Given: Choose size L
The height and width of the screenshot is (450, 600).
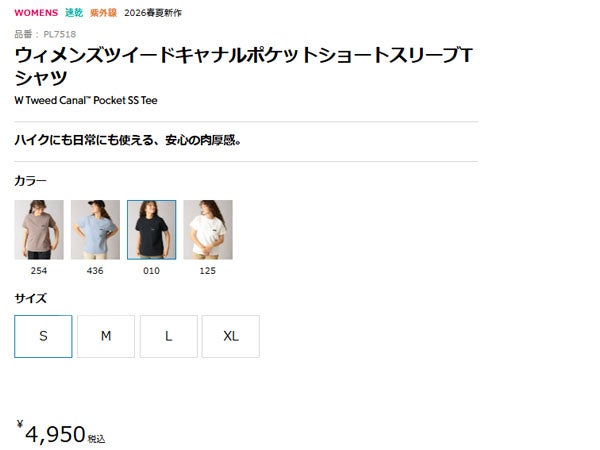Looking at the screenshot, I should 169,336.
